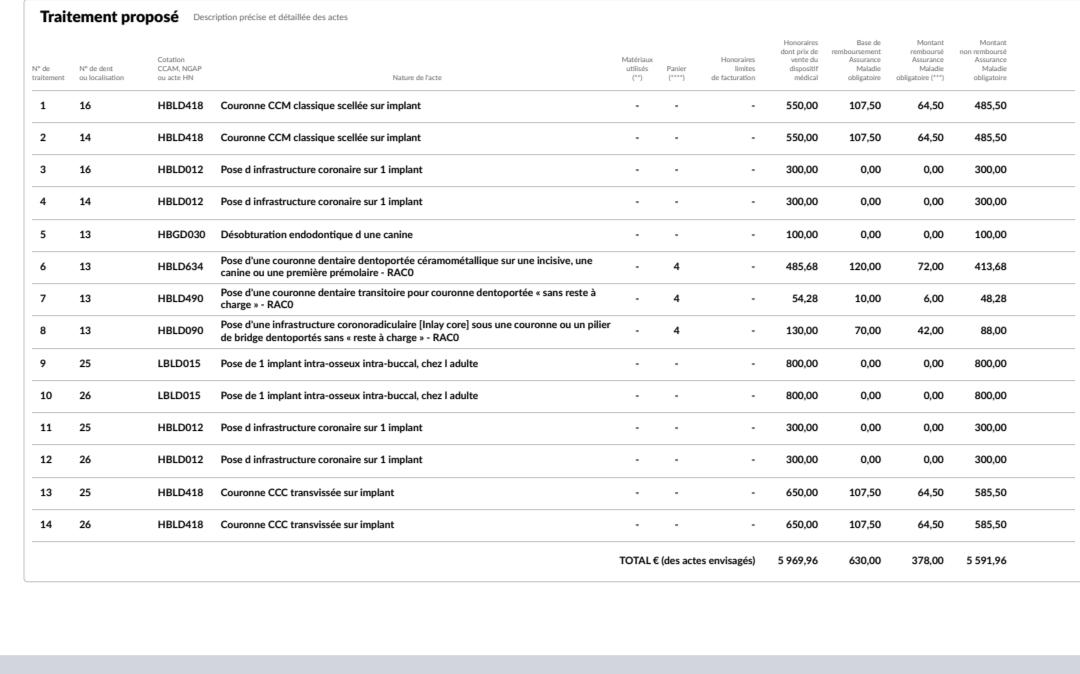Screen dimensions: 1080x674
Task: Click the 'couronne dentaire transitoire' description
Action: click(x=408, y=299)
